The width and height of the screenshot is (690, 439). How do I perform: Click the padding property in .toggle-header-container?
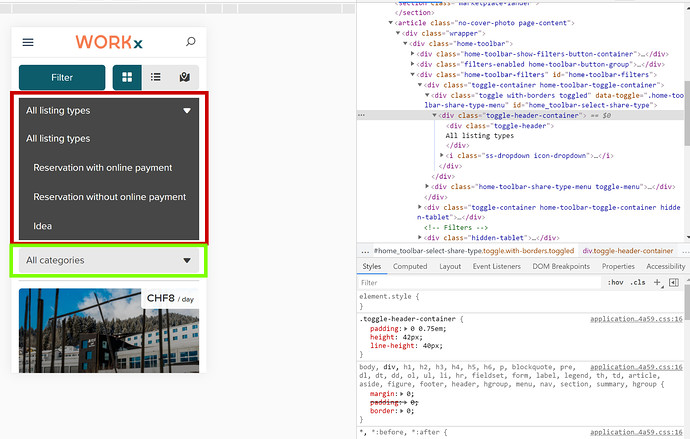pyautogui.click(x=384, y=329)
